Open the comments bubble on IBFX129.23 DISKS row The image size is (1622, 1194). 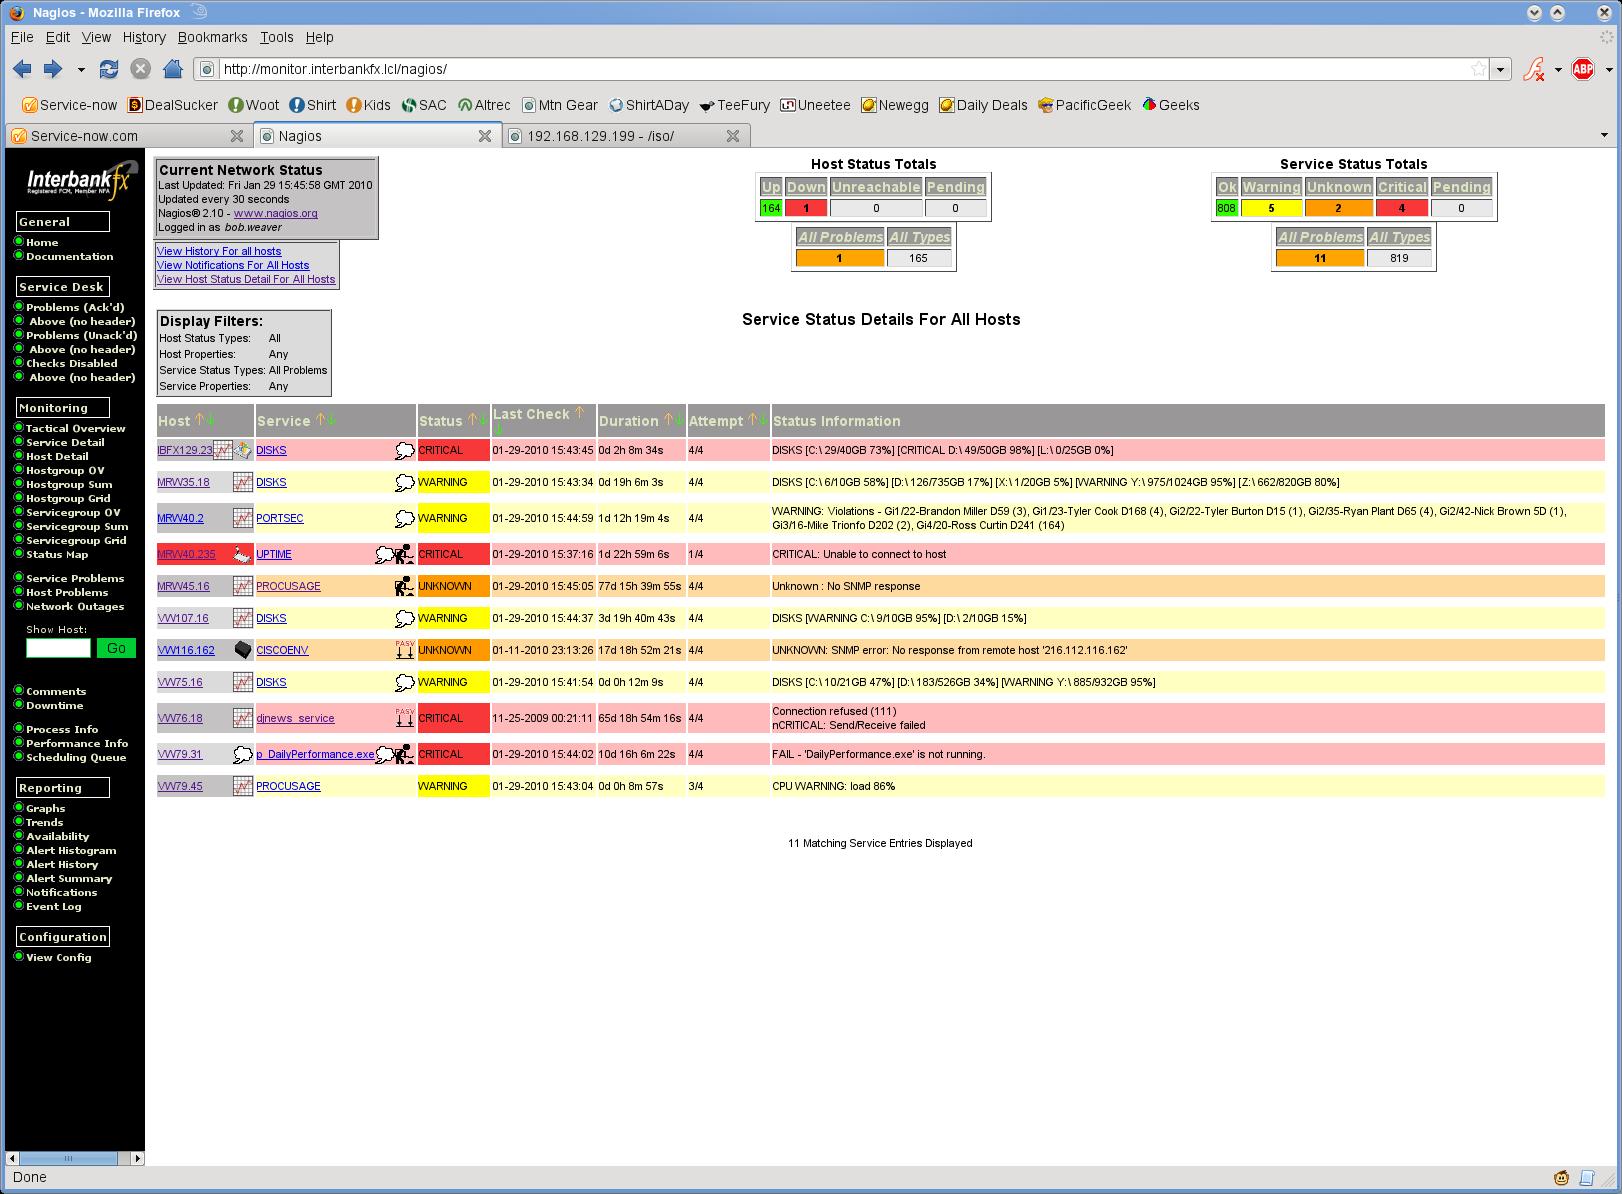tap(404, 451)
